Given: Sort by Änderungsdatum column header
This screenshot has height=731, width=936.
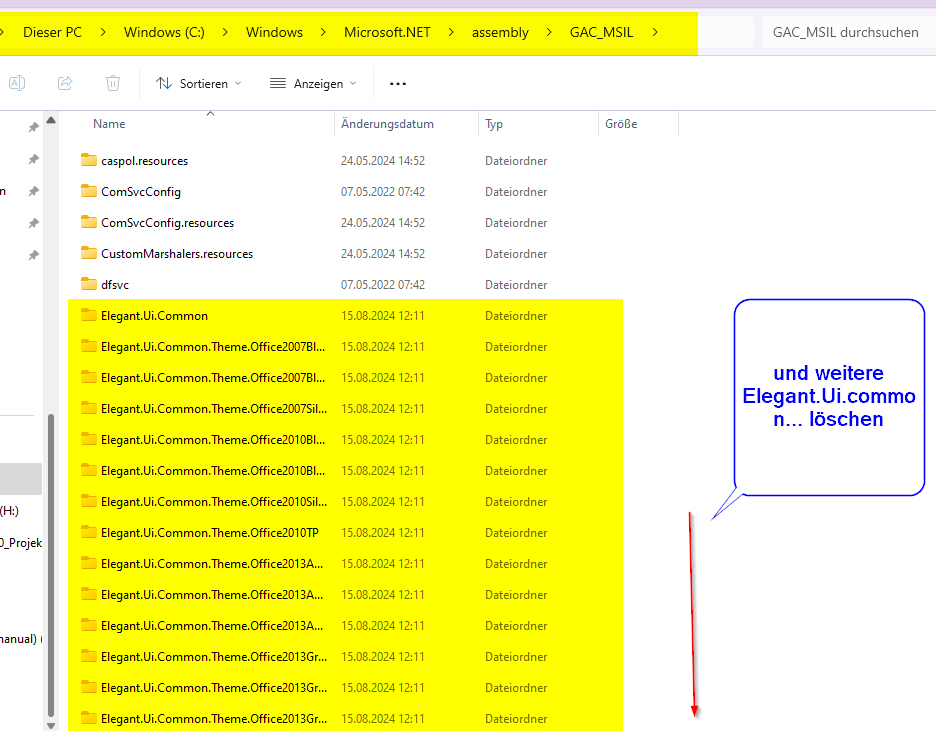Looking at the screenshot, I should pyautogui.click(x=387, y=124).
